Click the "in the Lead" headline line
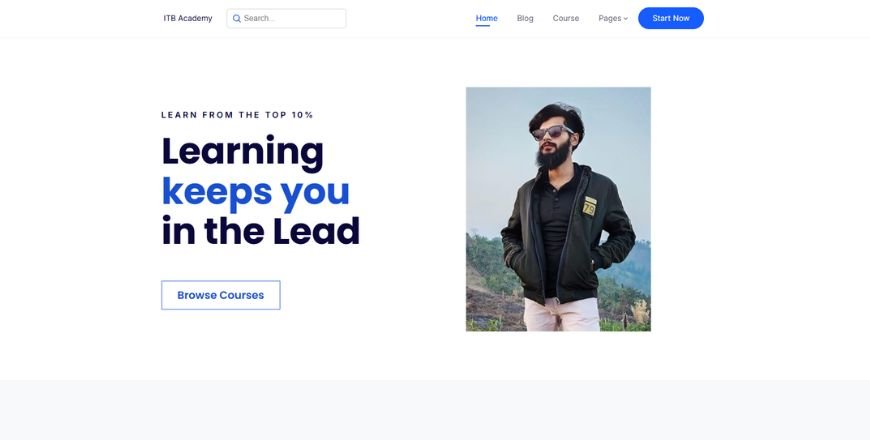The width and height of the screenshot is (870, 440). 261,231
